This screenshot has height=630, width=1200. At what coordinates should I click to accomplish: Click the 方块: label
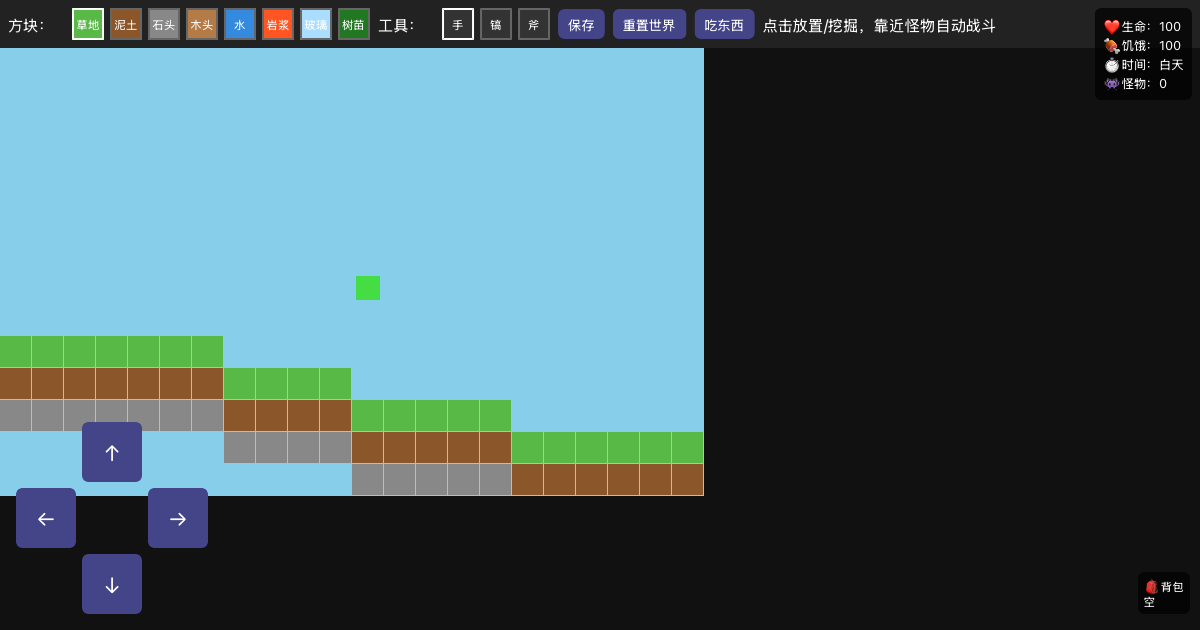click(x=26, y=25)
